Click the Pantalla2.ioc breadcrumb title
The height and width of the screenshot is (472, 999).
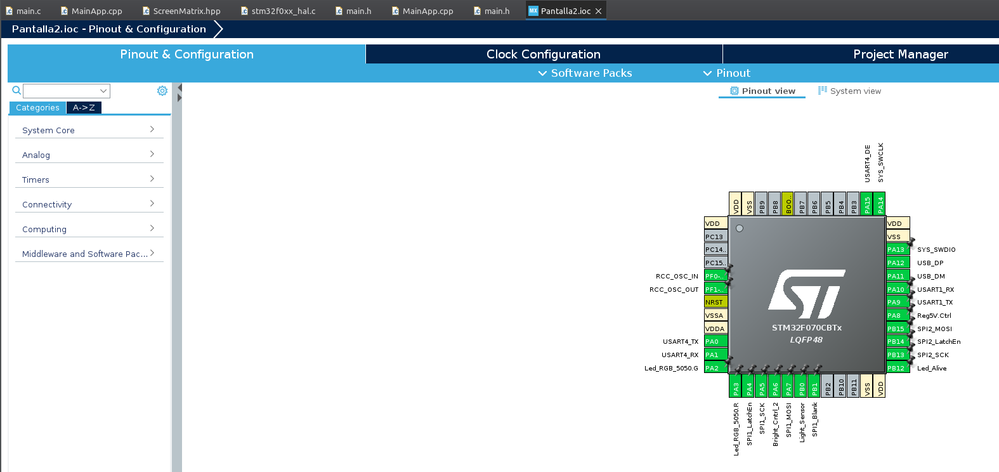point(108,29)
